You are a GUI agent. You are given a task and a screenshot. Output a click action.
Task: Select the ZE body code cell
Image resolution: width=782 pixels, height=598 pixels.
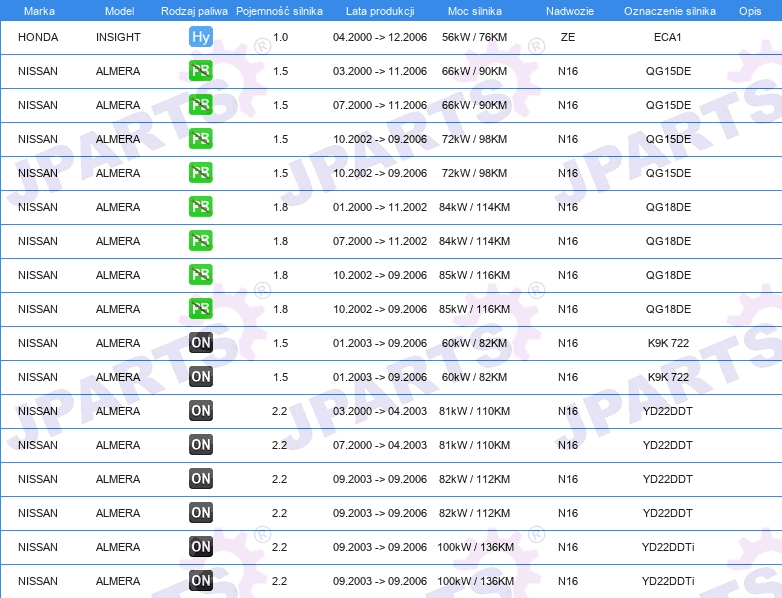[x=568, y=37]
